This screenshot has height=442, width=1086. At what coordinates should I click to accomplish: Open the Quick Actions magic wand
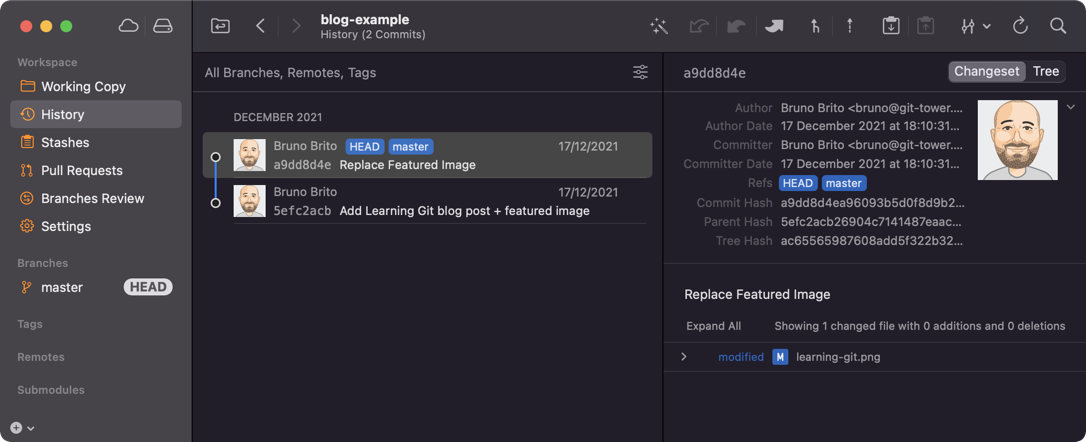[659, 27]
